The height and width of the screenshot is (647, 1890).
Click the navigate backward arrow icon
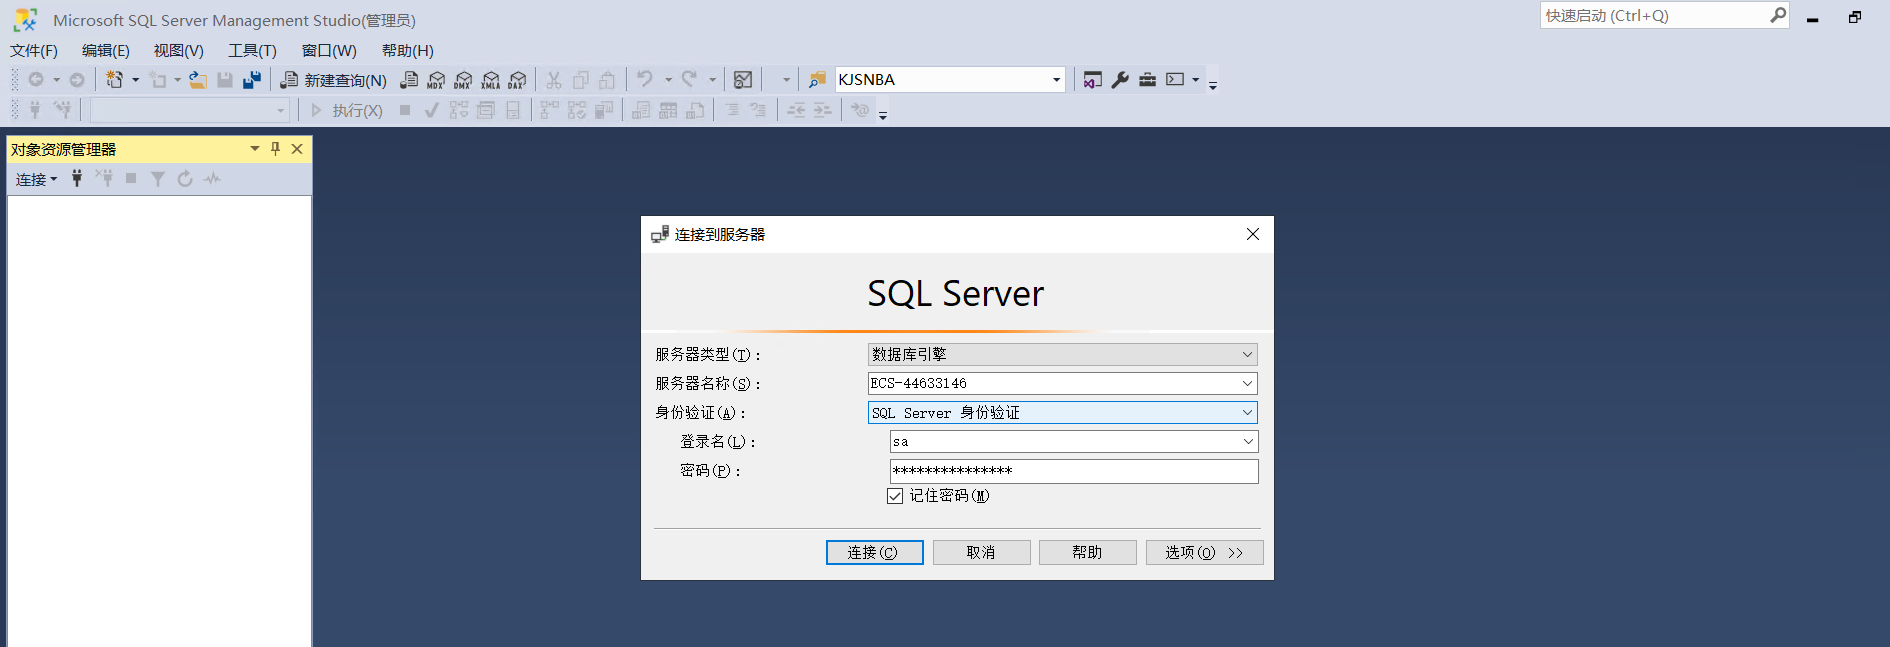click(x=36, y=80)
